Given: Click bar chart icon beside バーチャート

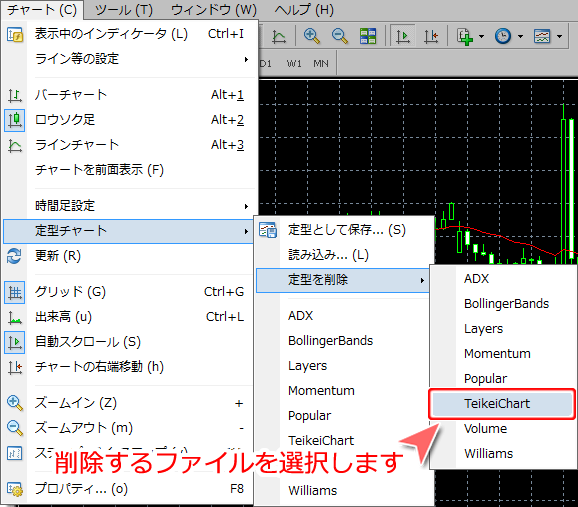Looking at the screenshot, I should pyautogui.click(x=15, y=95).
